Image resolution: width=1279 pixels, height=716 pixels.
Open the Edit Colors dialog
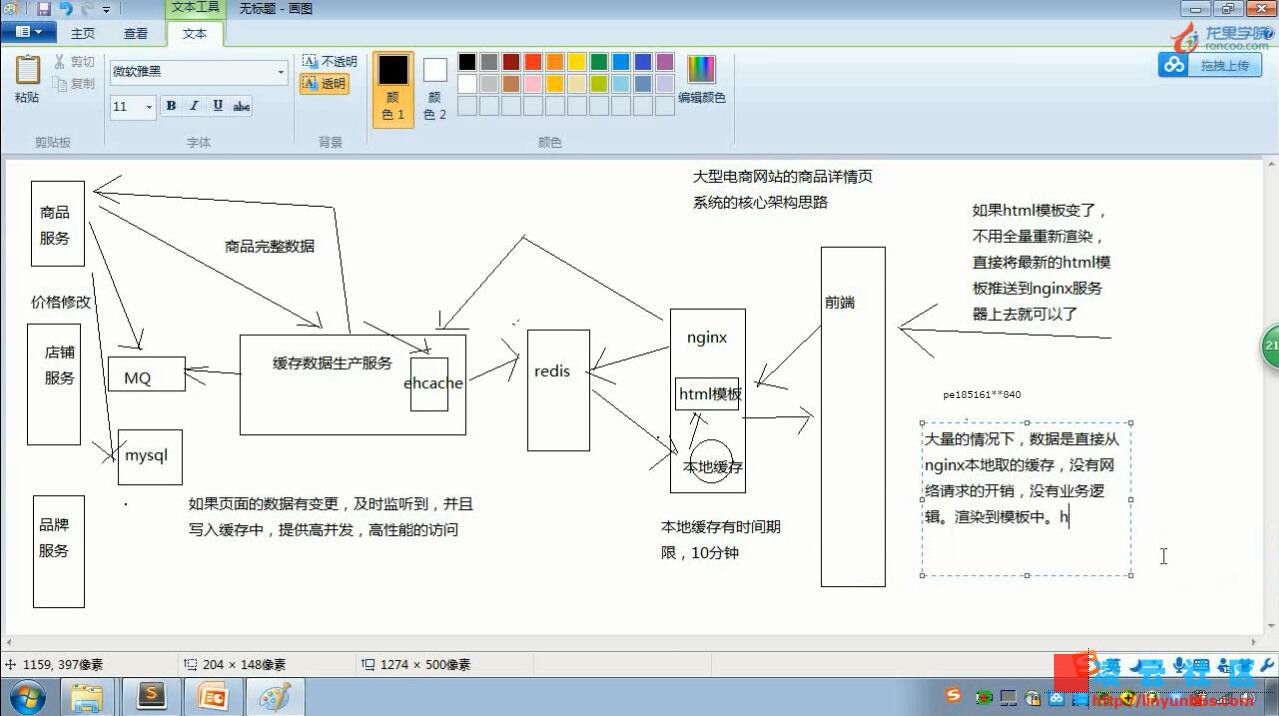point(701,80)
